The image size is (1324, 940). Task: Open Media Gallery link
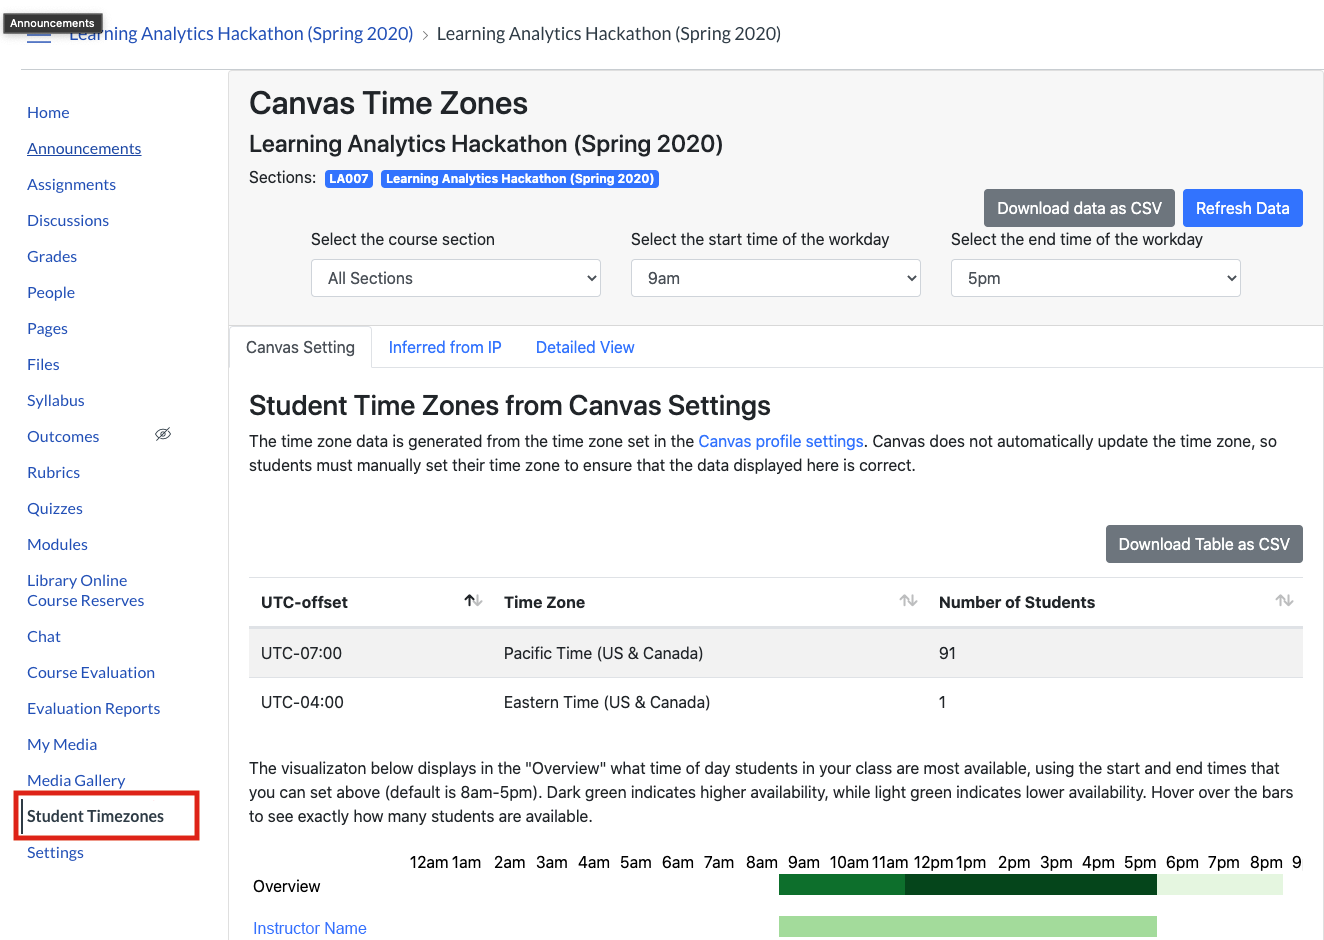(76, 780)
